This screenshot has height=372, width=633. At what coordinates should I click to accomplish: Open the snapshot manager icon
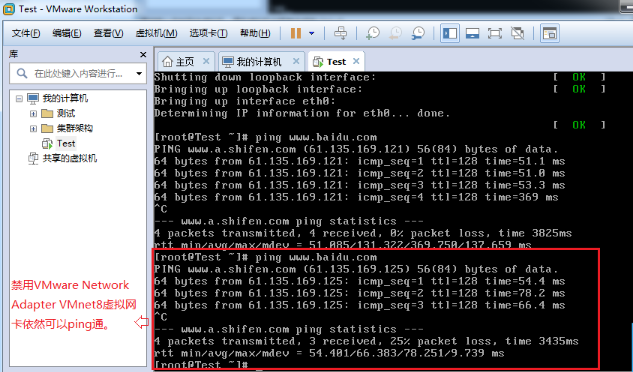(x=418, y=33)
